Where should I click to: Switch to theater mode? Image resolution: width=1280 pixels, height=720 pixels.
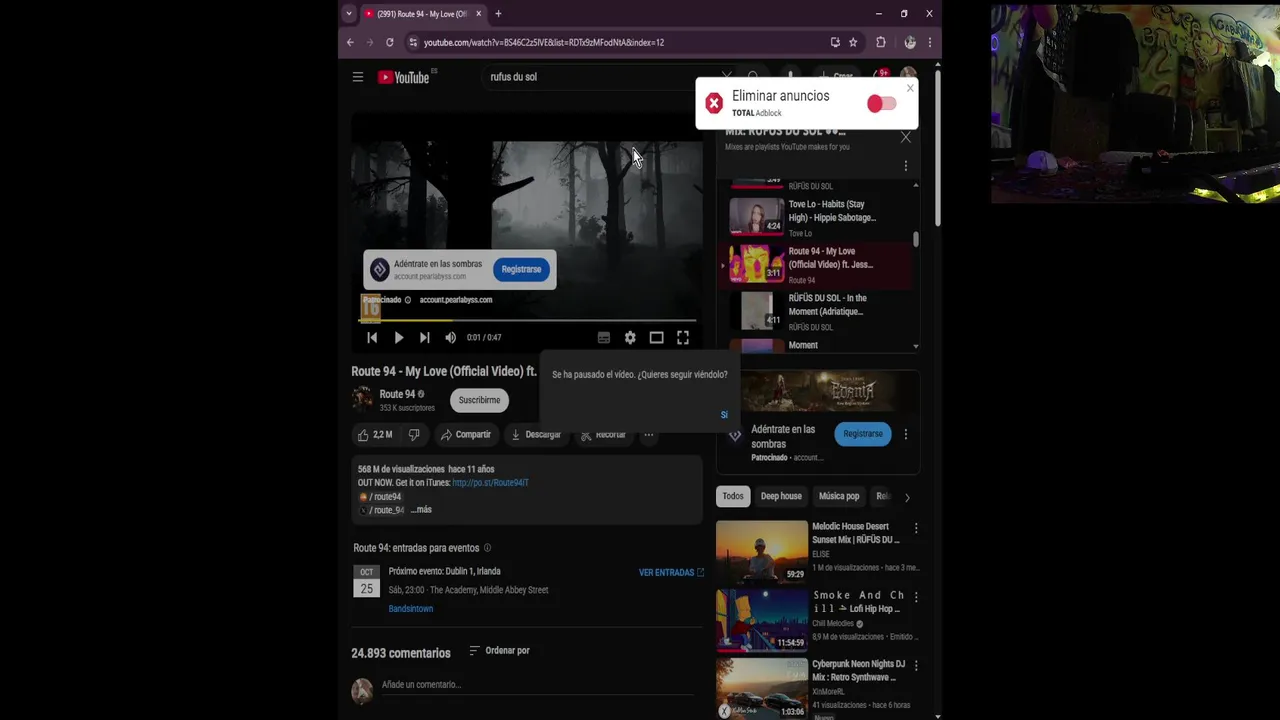(x=656, y=338)
